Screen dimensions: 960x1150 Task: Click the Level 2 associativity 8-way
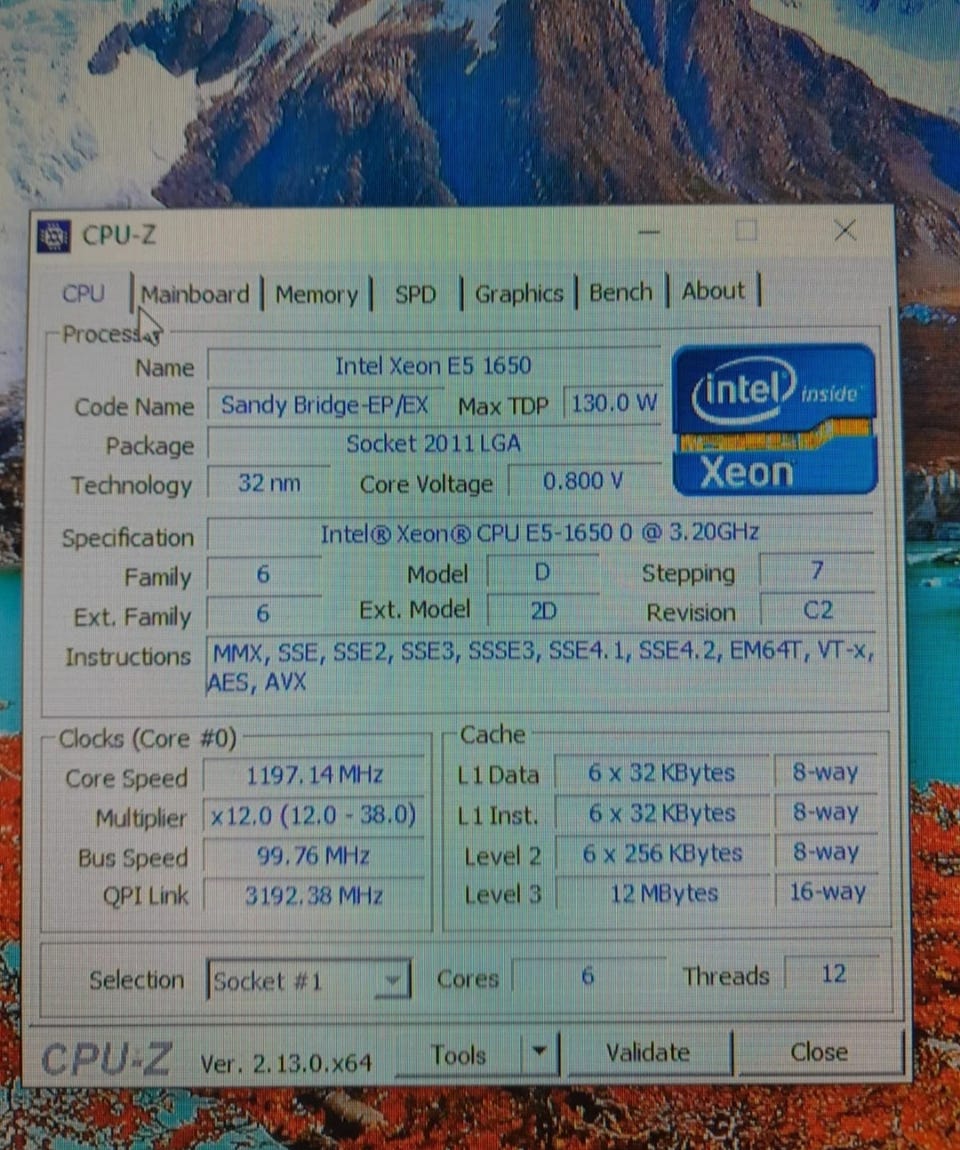click(x=826, y=852)
